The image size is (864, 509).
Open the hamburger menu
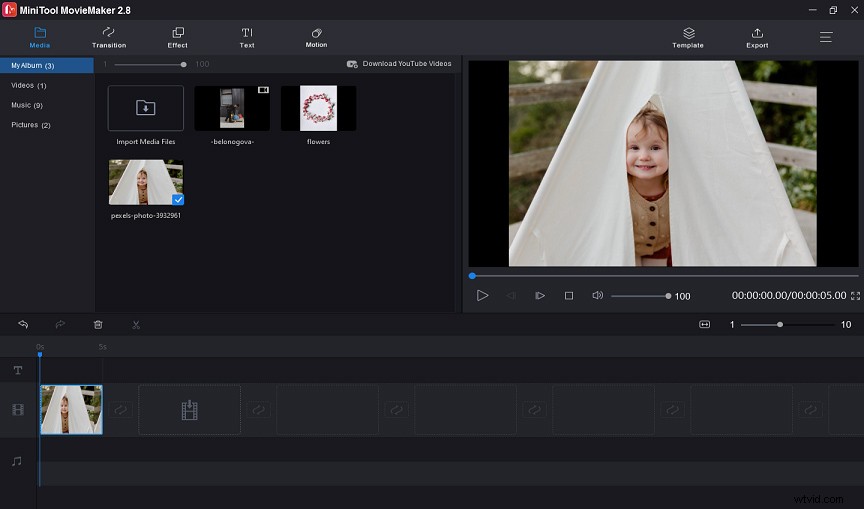click(x=826, y=37)
